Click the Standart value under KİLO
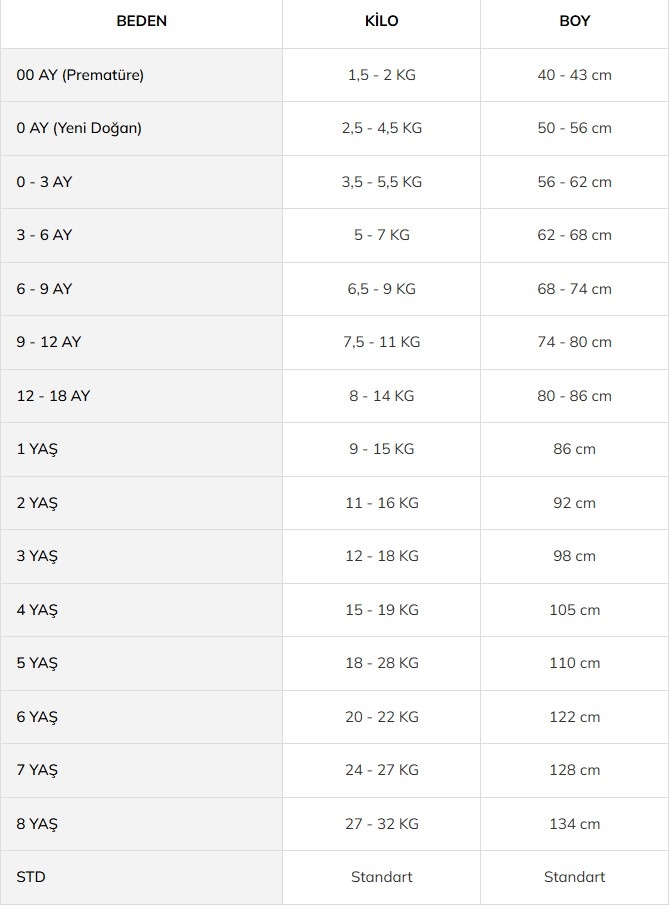 (x=381, y=877)
